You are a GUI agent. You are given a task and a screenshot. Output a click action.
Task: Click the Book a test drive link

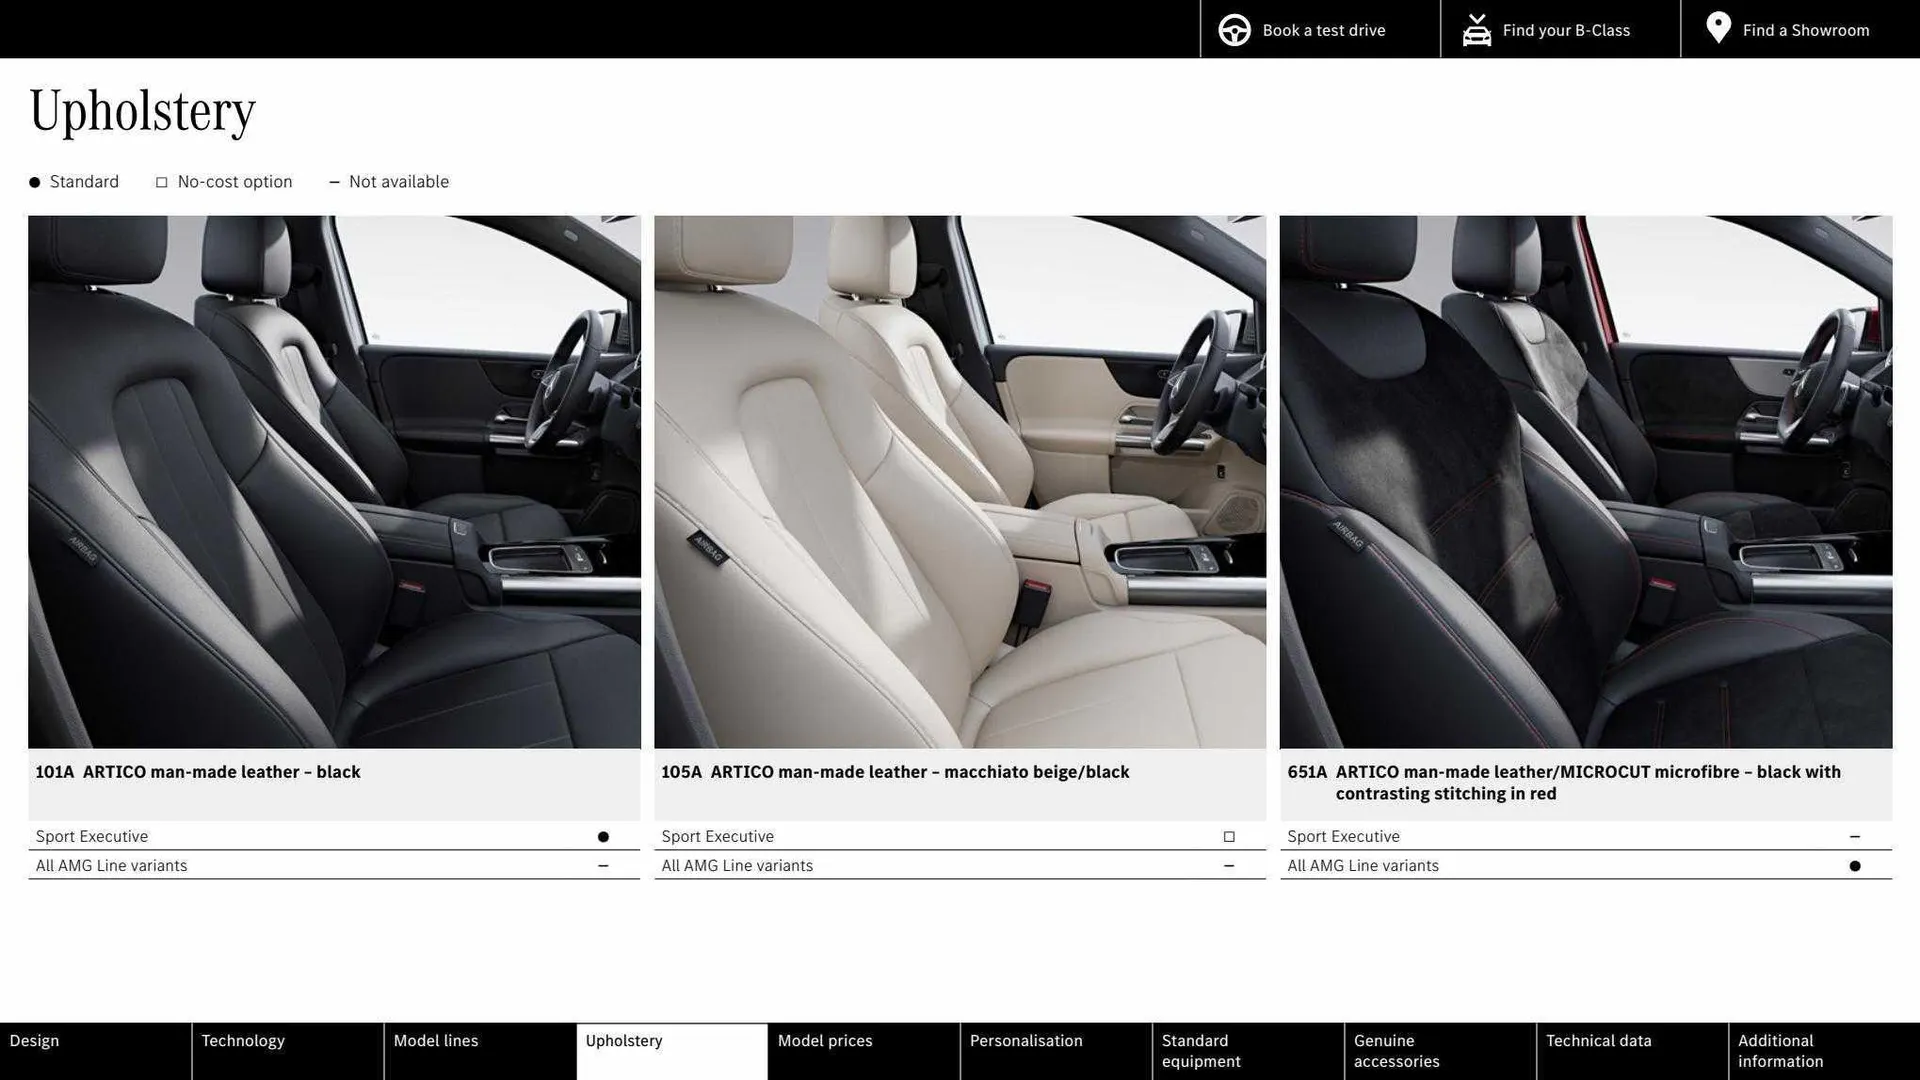click(x=1324, y=29)
